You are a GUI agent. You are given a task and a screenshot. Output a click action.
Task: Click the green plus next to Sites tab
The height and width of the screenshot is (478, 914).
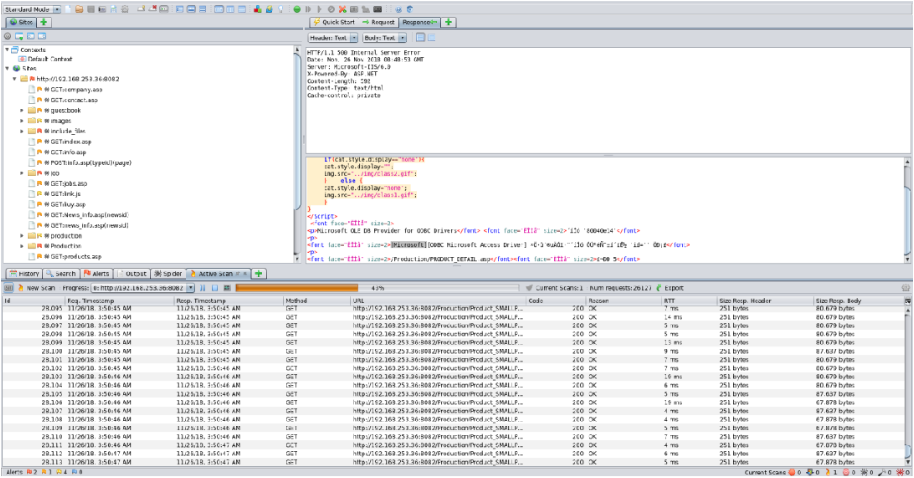pos(45,21)
